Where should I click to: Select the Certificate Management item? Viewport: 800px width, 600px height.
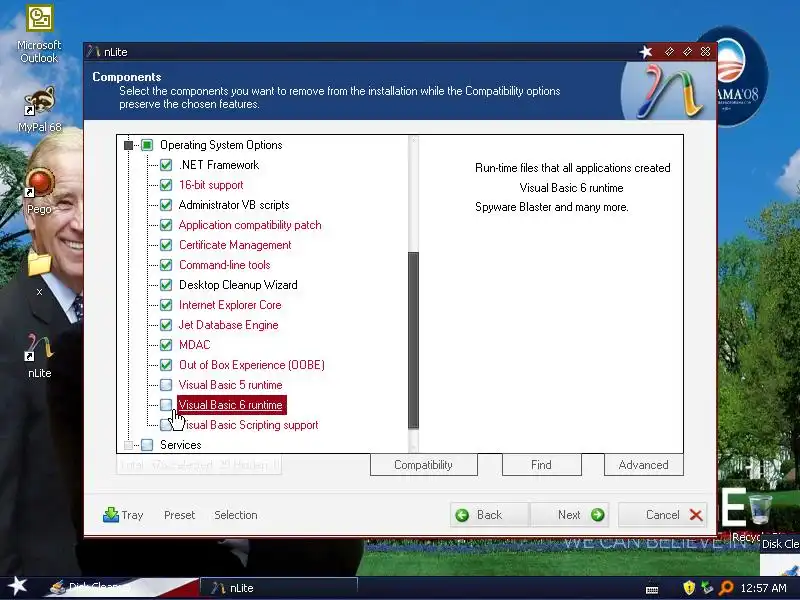(235, 245)
